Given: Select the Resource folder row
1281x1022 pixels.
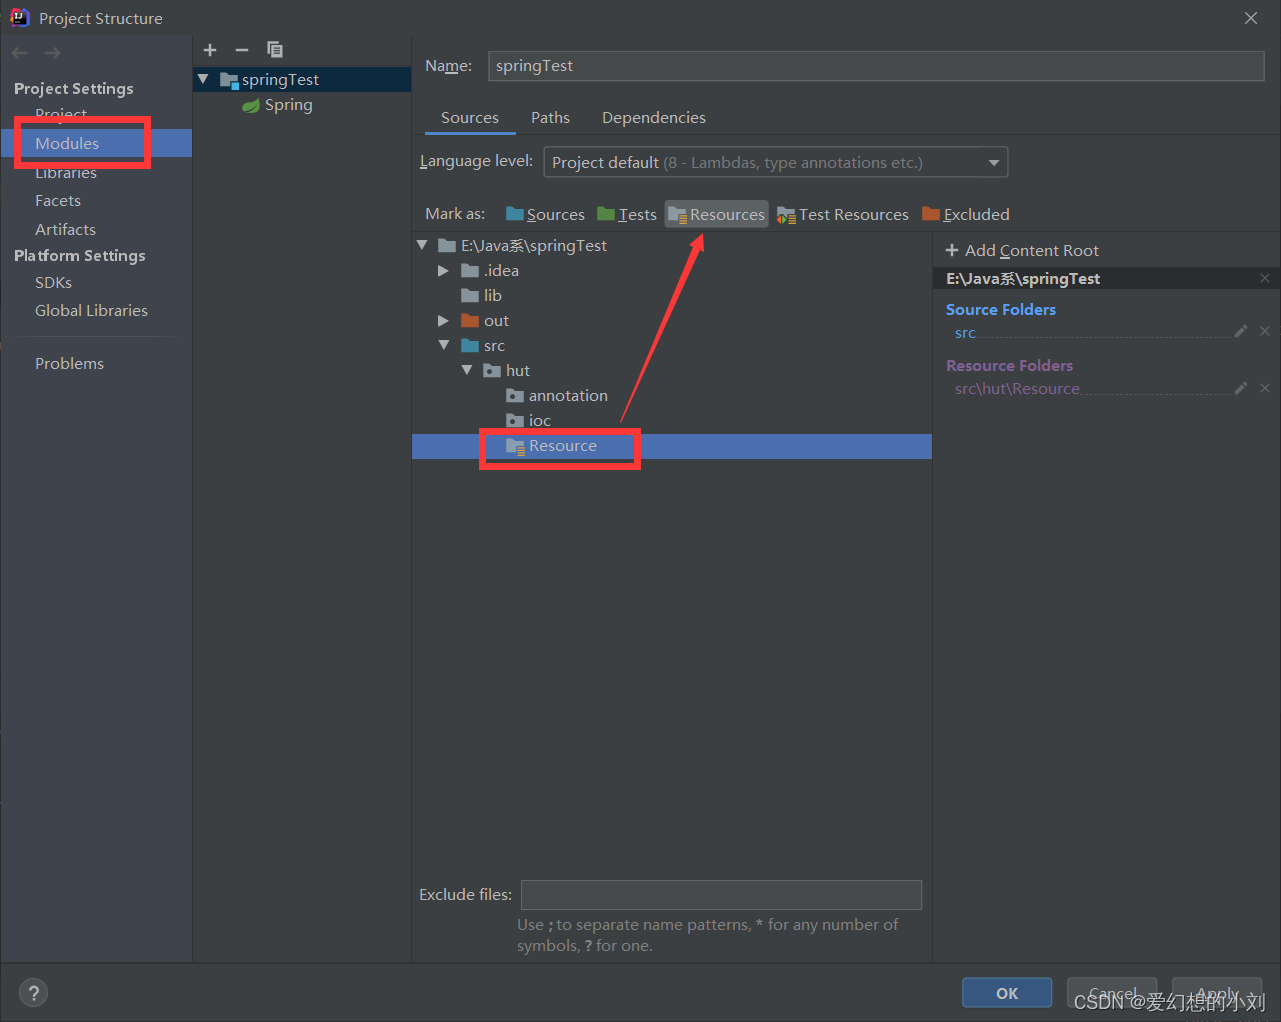Looking at the screenshot, I should point(672,446).
